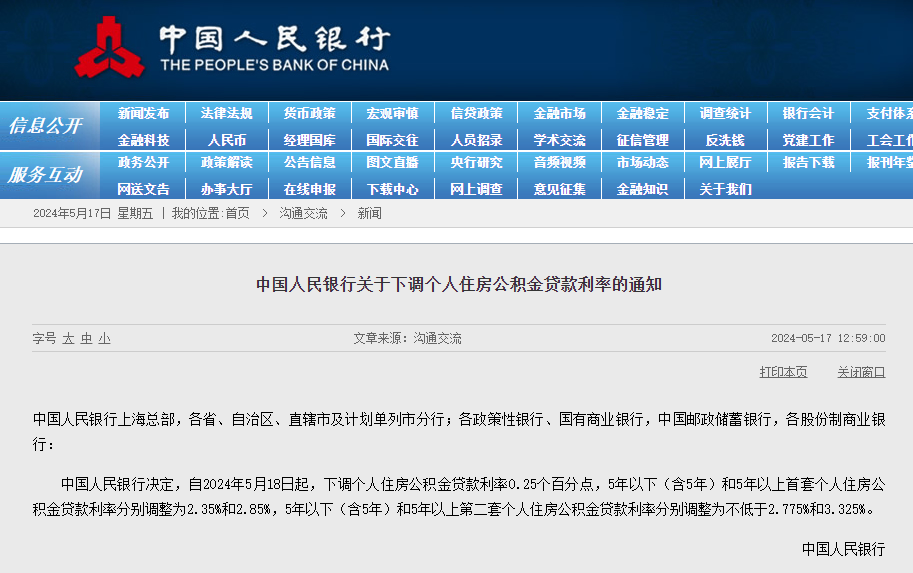The width and height of the screenshot is (913, 573).
Task: Click 关闭窗口 link
Action: pos(861,372)
